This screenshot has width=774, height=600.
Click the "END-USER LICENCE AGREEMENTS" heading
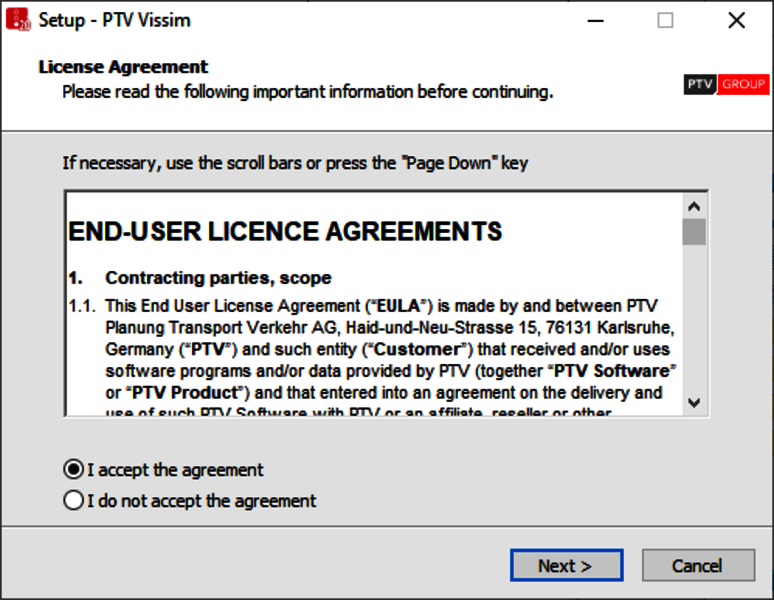pos(285,232)
